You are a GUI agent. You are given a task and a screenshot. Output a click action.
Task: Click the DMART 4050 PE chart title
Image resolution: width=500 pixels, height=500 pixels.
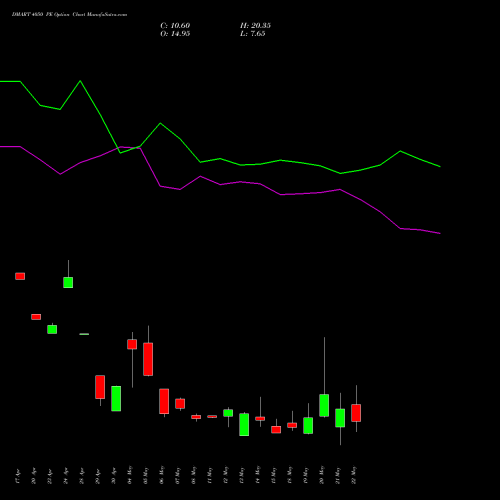click(69, 15)
